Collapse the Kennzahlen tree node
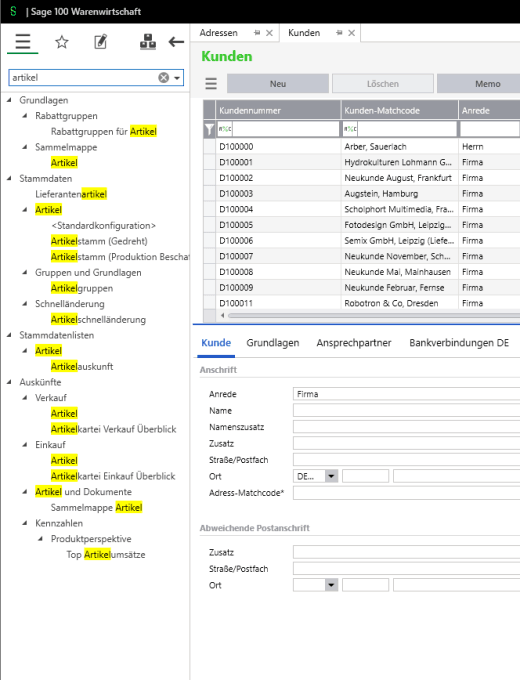520x680 pixels. [25, 523]
